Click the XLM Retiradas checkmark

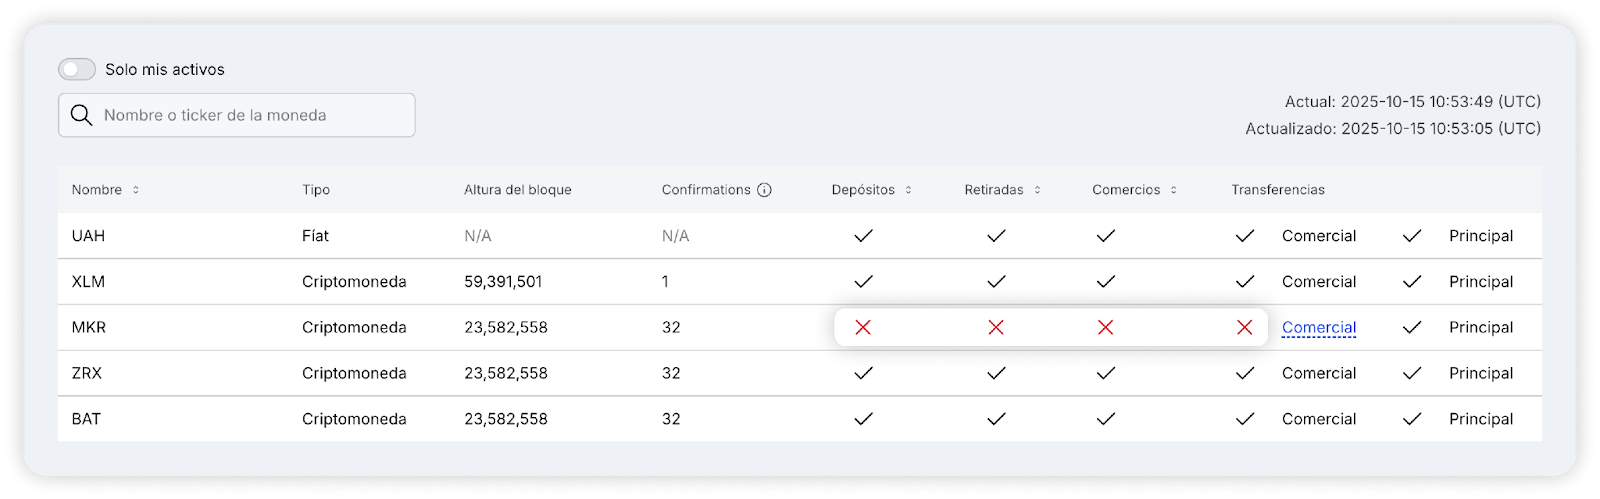click(996, 282)
